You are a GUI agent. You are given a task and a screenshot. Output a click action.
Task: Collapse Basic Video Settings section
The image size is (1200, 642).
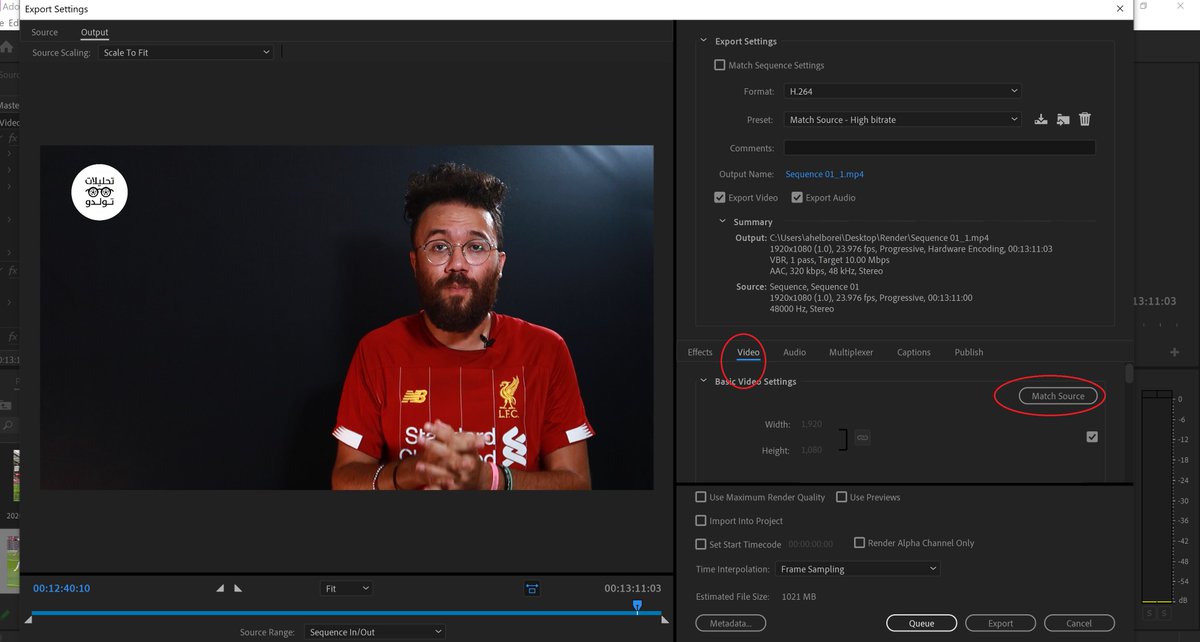click(704, 381)
